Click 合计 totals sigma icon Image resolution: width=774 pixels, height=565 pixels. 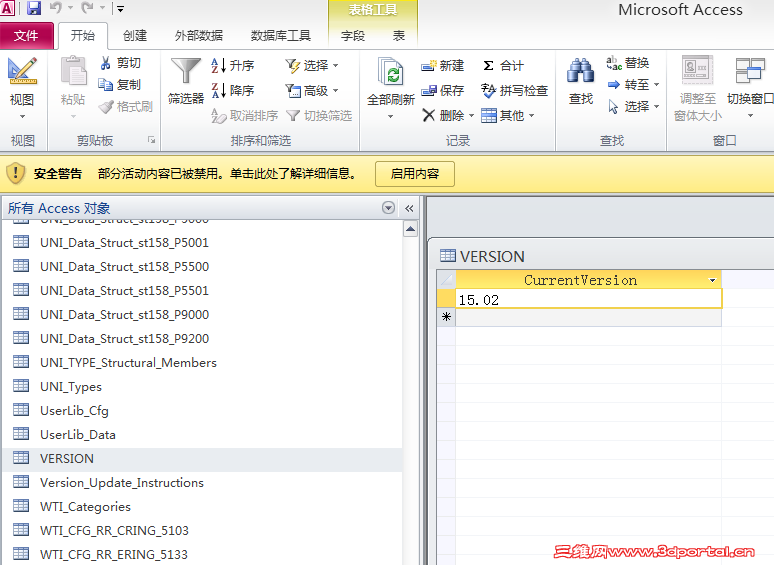click(488, 66)
